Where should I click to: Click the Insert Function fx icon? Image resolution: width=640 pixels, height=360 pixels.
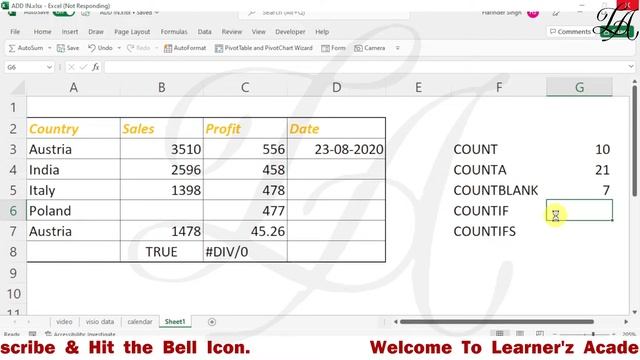[x=96, y=67]
